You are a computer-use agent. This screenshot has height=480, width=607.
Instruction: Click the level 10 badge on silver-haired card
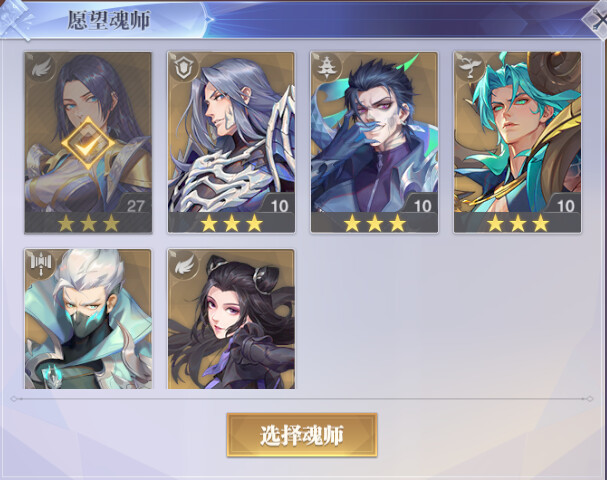278,206
